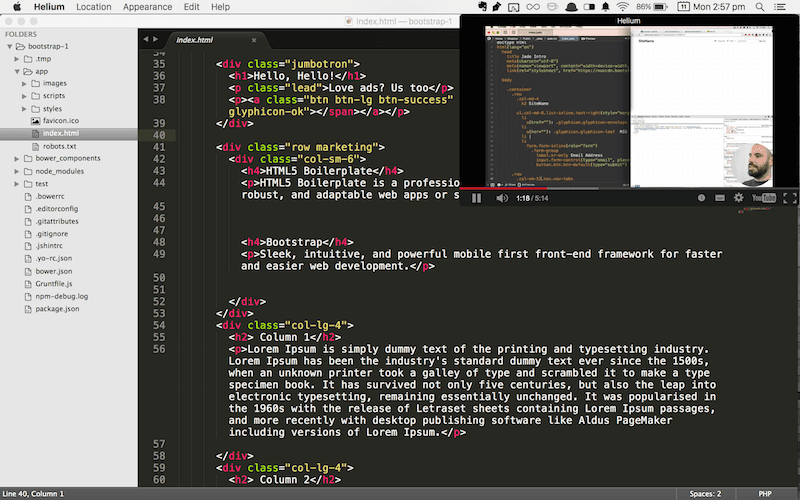Expand the test folder
Image resolution: width=800 pixels, height=500 pixels.
pyautogui.click(x=17, y=184)
